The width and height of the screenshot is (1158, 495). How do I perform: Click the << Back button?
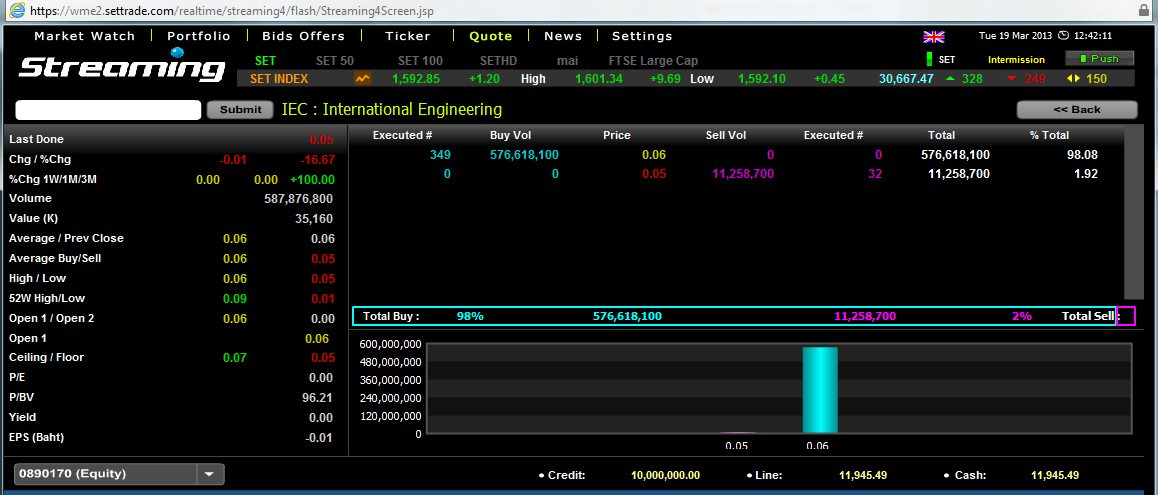pos(1077,109)
